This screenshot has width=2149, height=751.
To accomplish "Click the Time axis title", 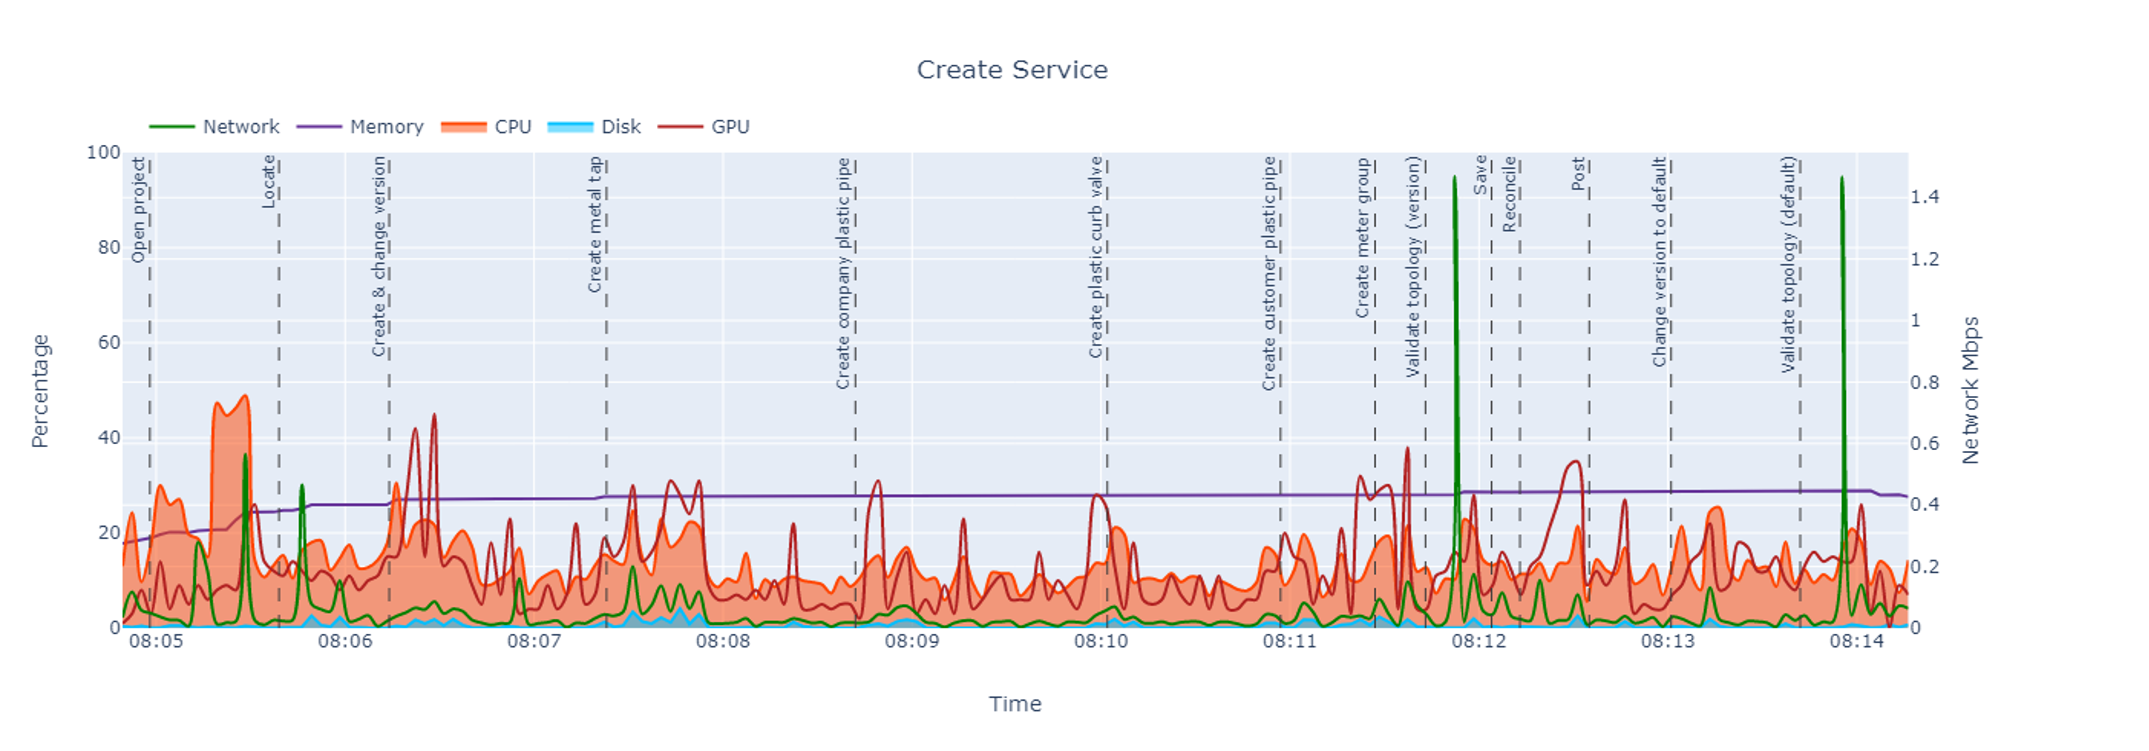I will click(1015, 704).
